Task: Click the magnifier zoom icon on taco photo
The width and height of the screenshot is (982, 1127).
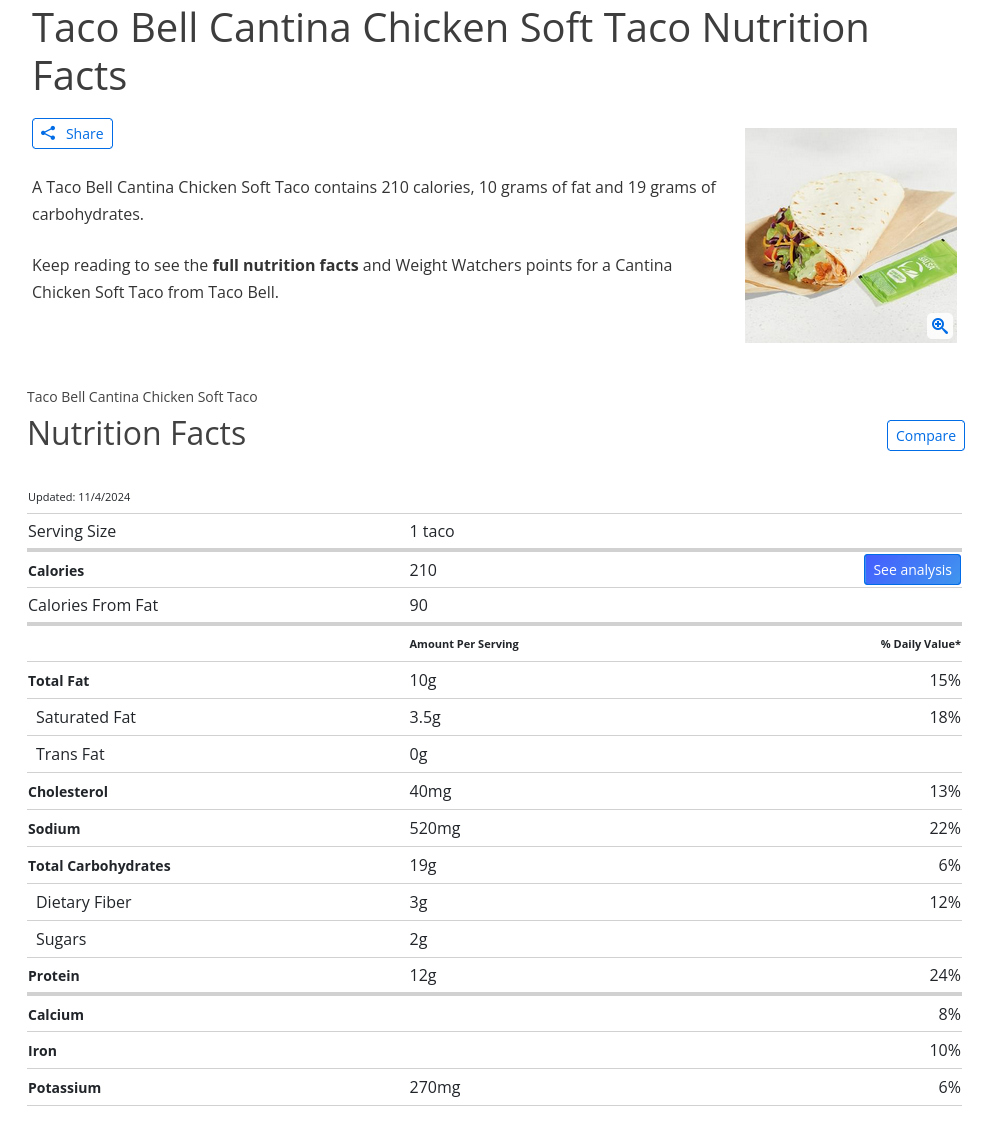Action: coord(939,325)
